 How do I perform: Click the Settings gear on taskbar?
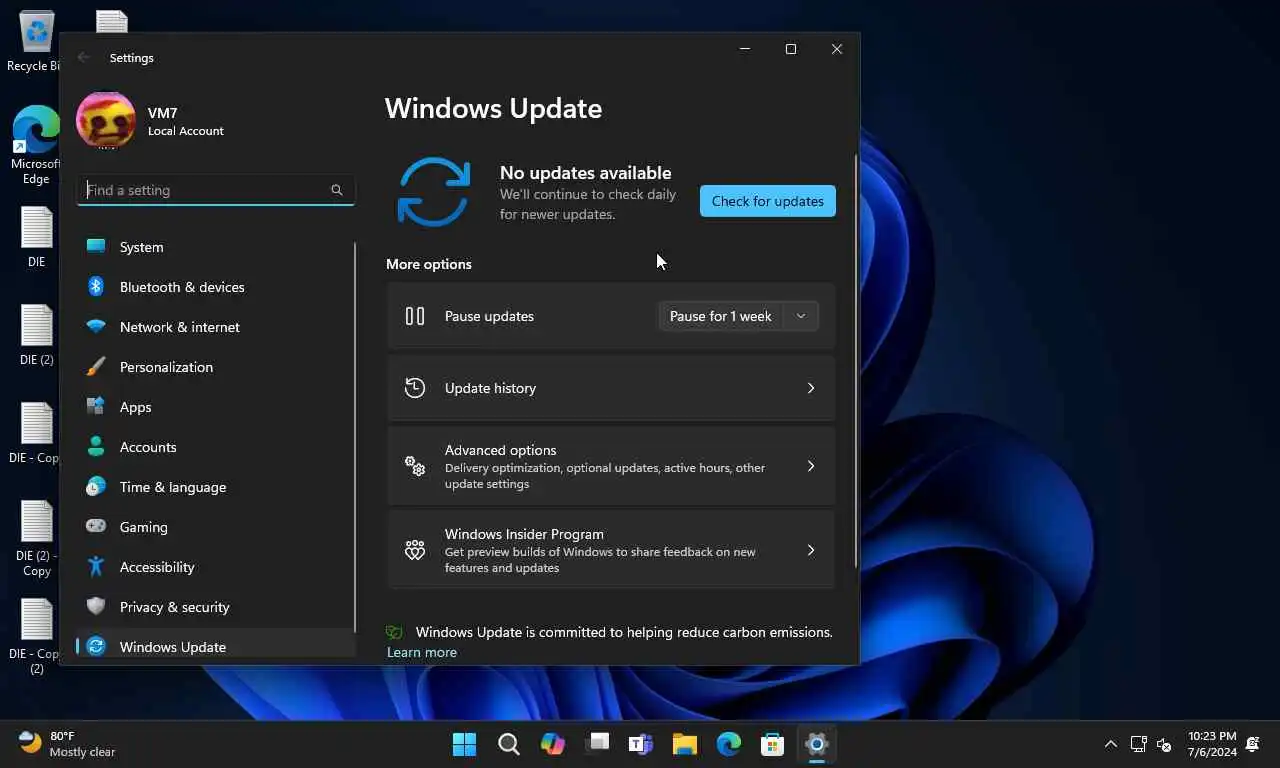(x=817, y=744)
